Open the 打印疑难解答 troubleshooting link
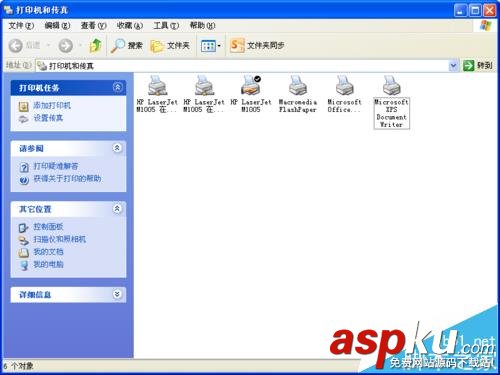500x375 pixels. (56, 166)
